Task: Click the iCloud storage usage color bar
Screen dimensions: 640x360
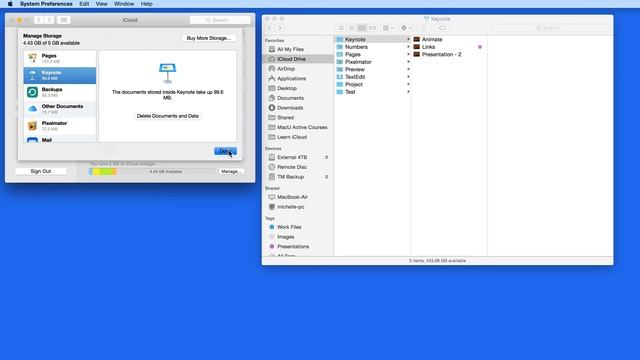Action: [102, 171]
